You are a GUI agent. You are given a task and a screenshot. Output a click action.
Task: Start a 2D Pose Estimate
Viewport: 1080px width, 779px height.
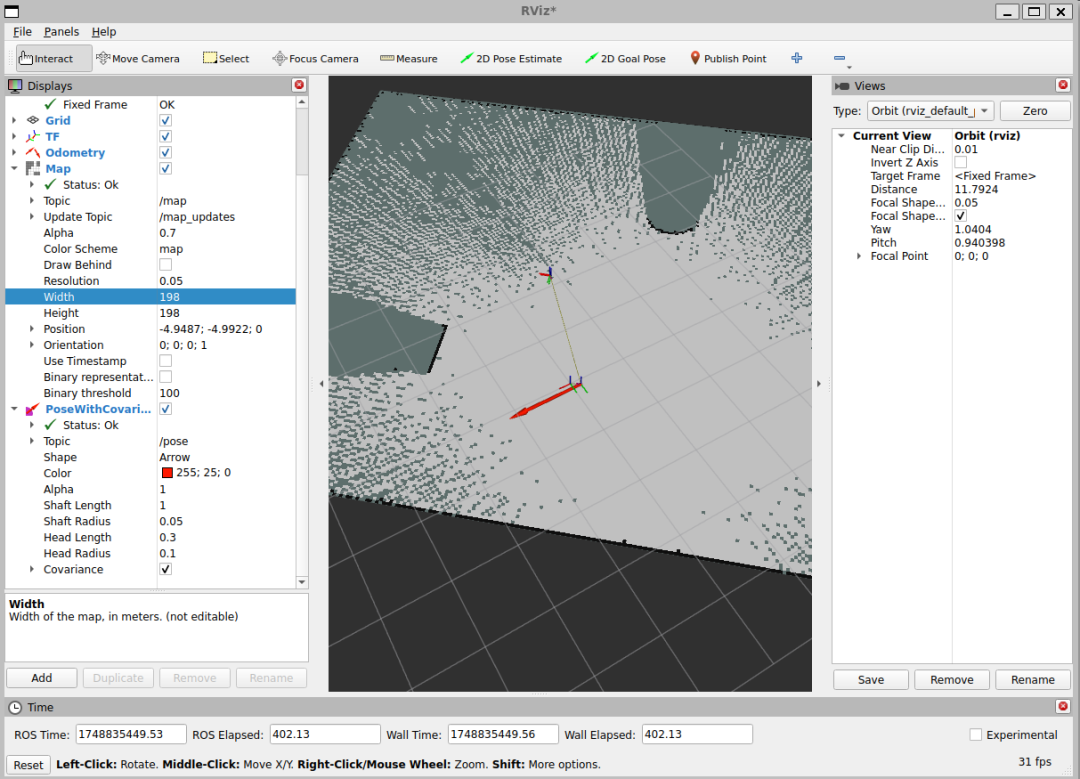[511, 57]
